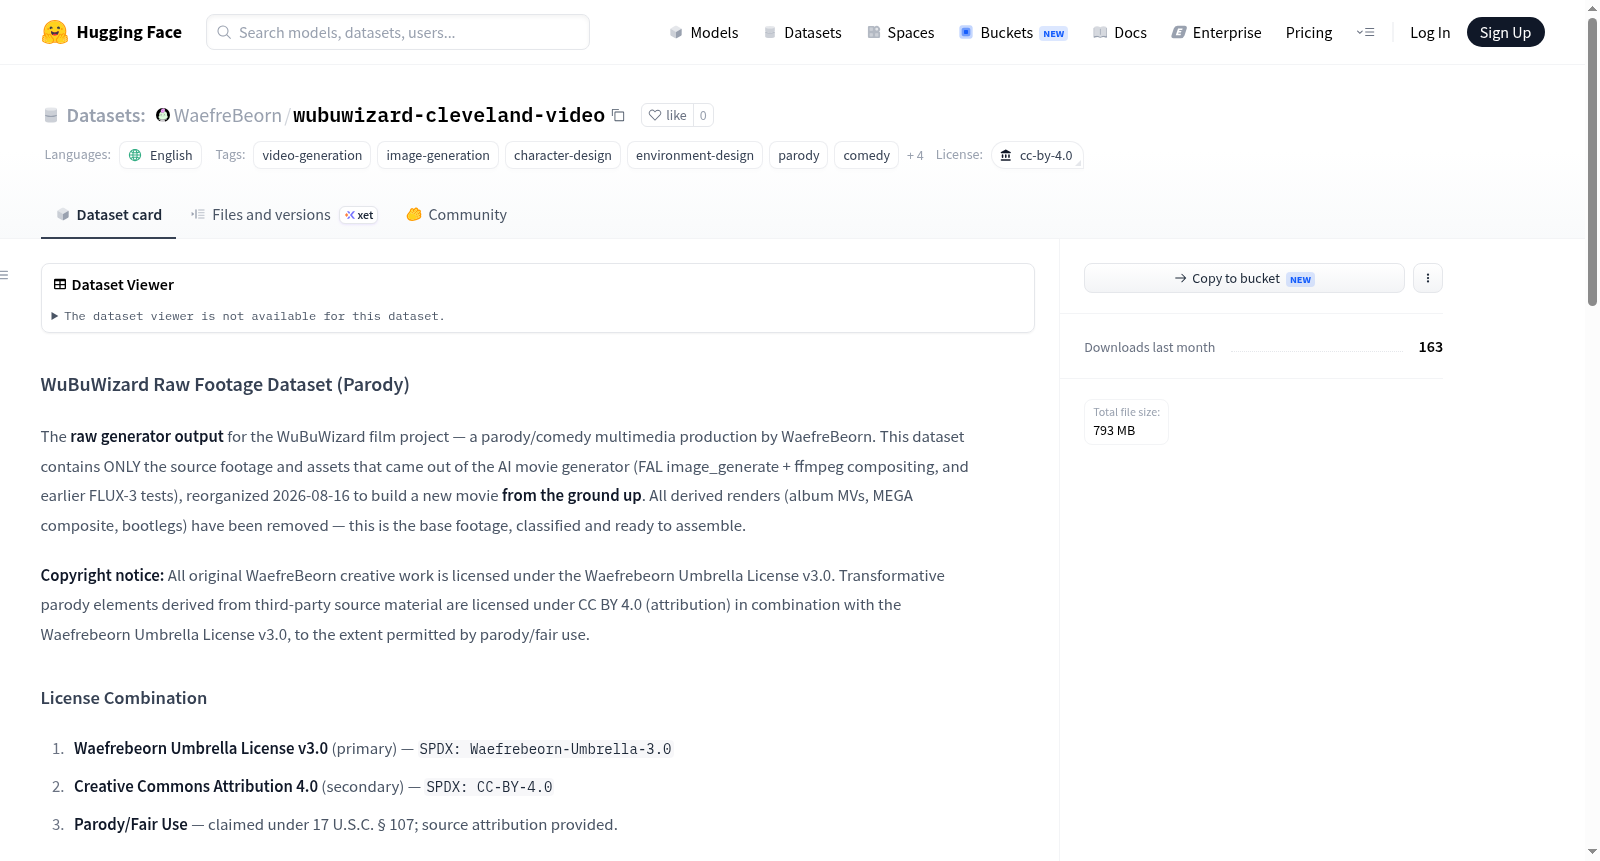The height and width of the screenshot is (861, 1600).
Task: Select the comedy tag
Action: (x=866, y=155)
